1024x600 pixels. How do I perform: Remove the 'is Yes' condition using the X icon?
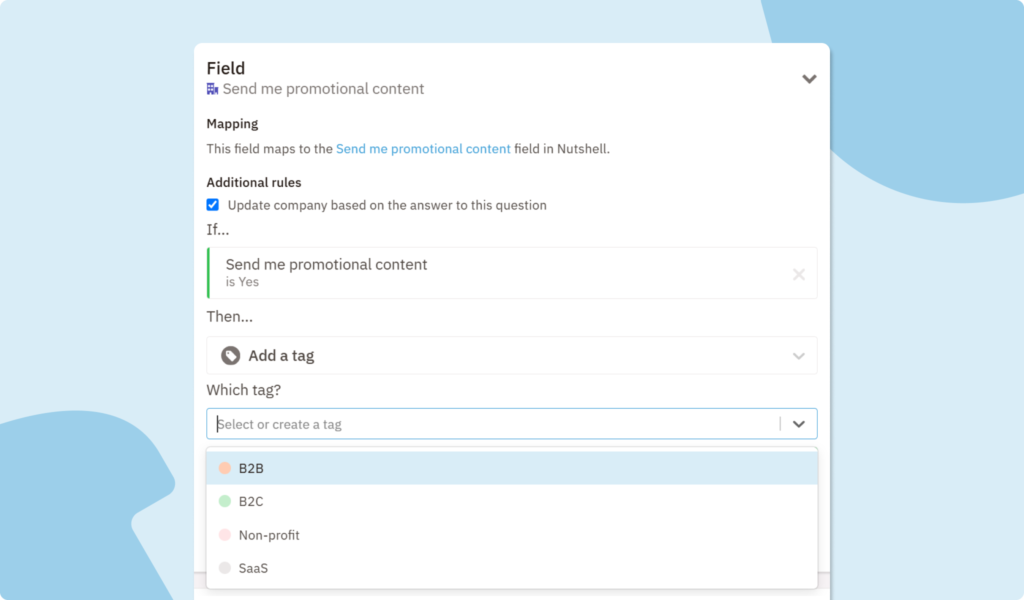click(x=799, y=273)
